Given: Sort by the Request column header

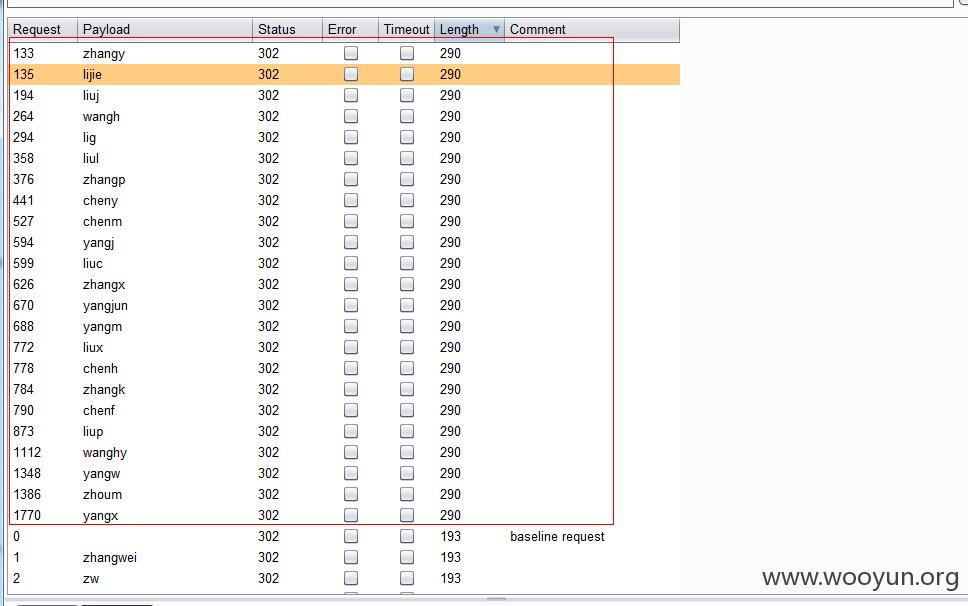Looking at the screenshot, I should tap(42, 30).
